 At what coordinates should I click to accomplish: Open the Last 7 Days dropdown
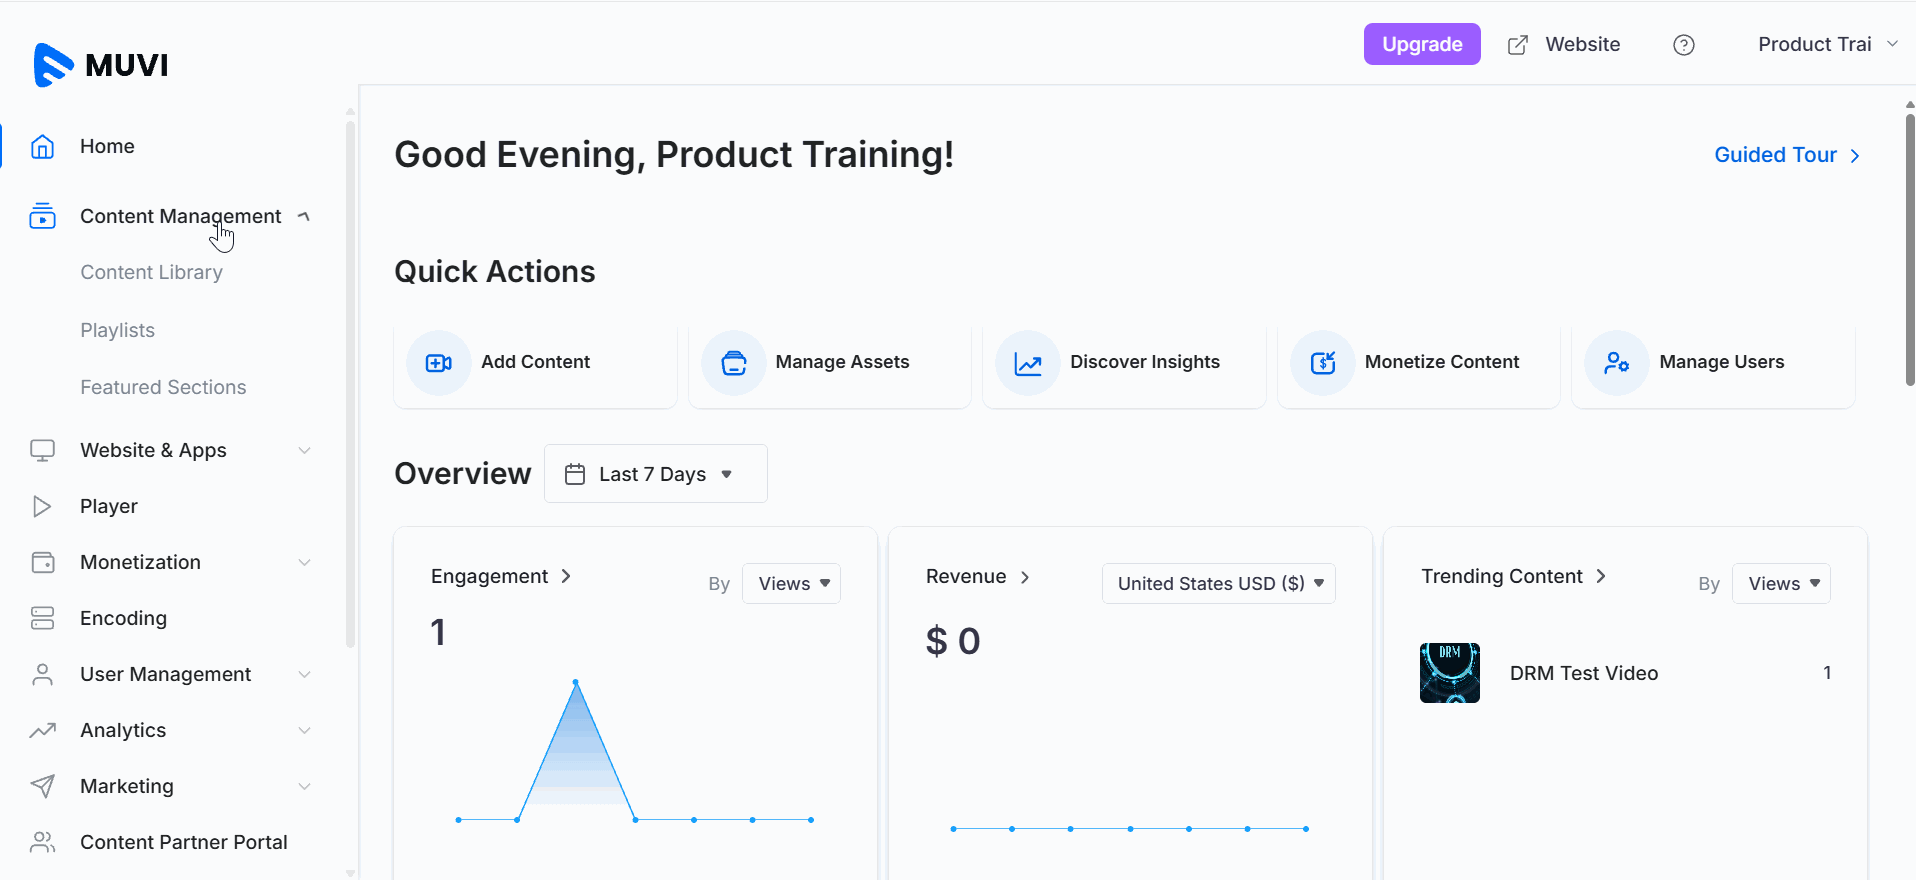pos(655,474)
